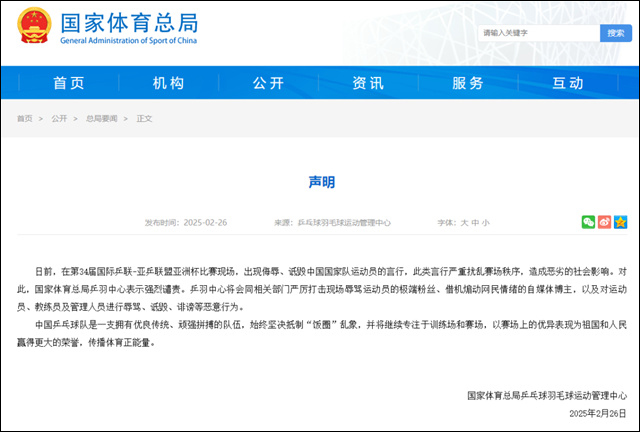
Task: Click the 正文 breadcrumb item
Action: click(144, 118)
